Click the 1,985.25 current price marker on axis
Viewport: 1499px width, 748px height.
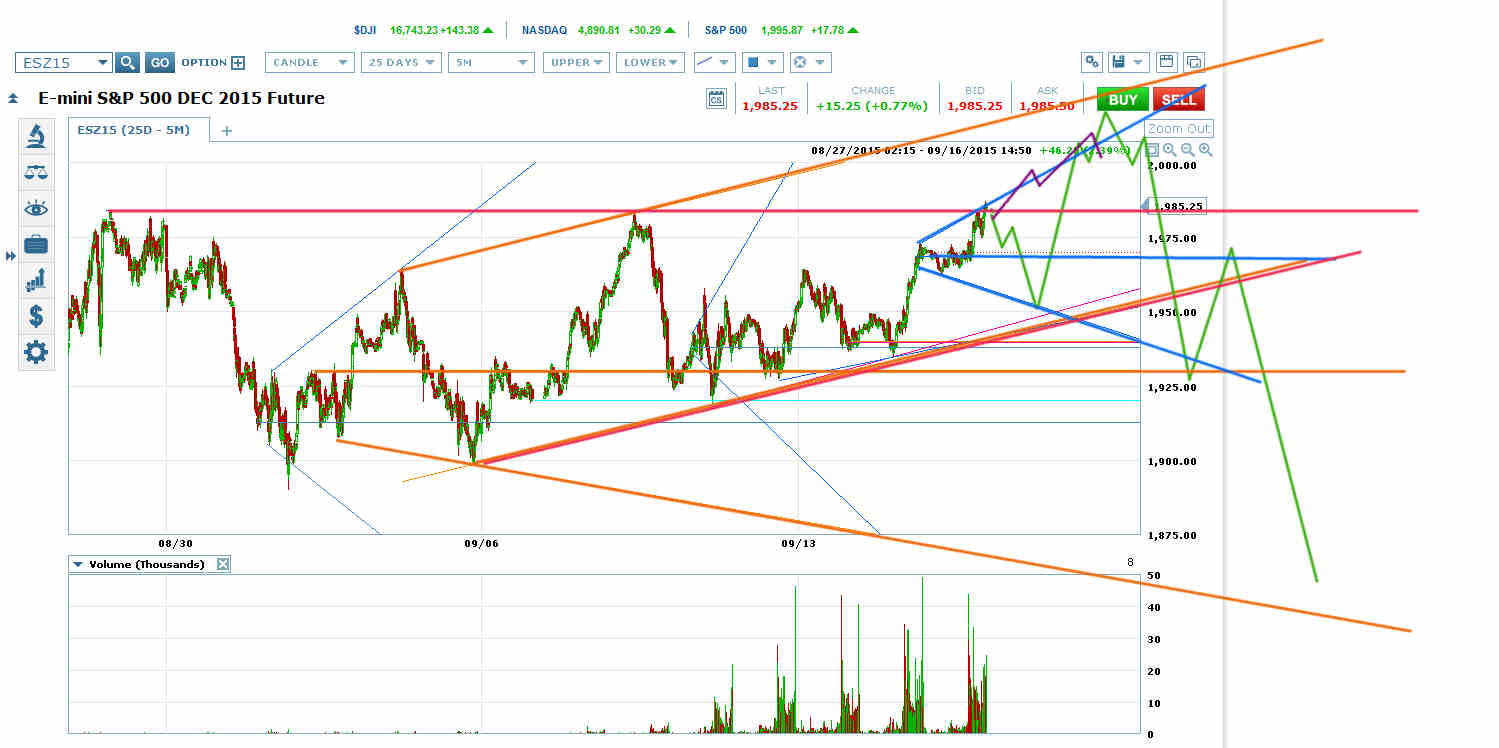point(1176,206)
